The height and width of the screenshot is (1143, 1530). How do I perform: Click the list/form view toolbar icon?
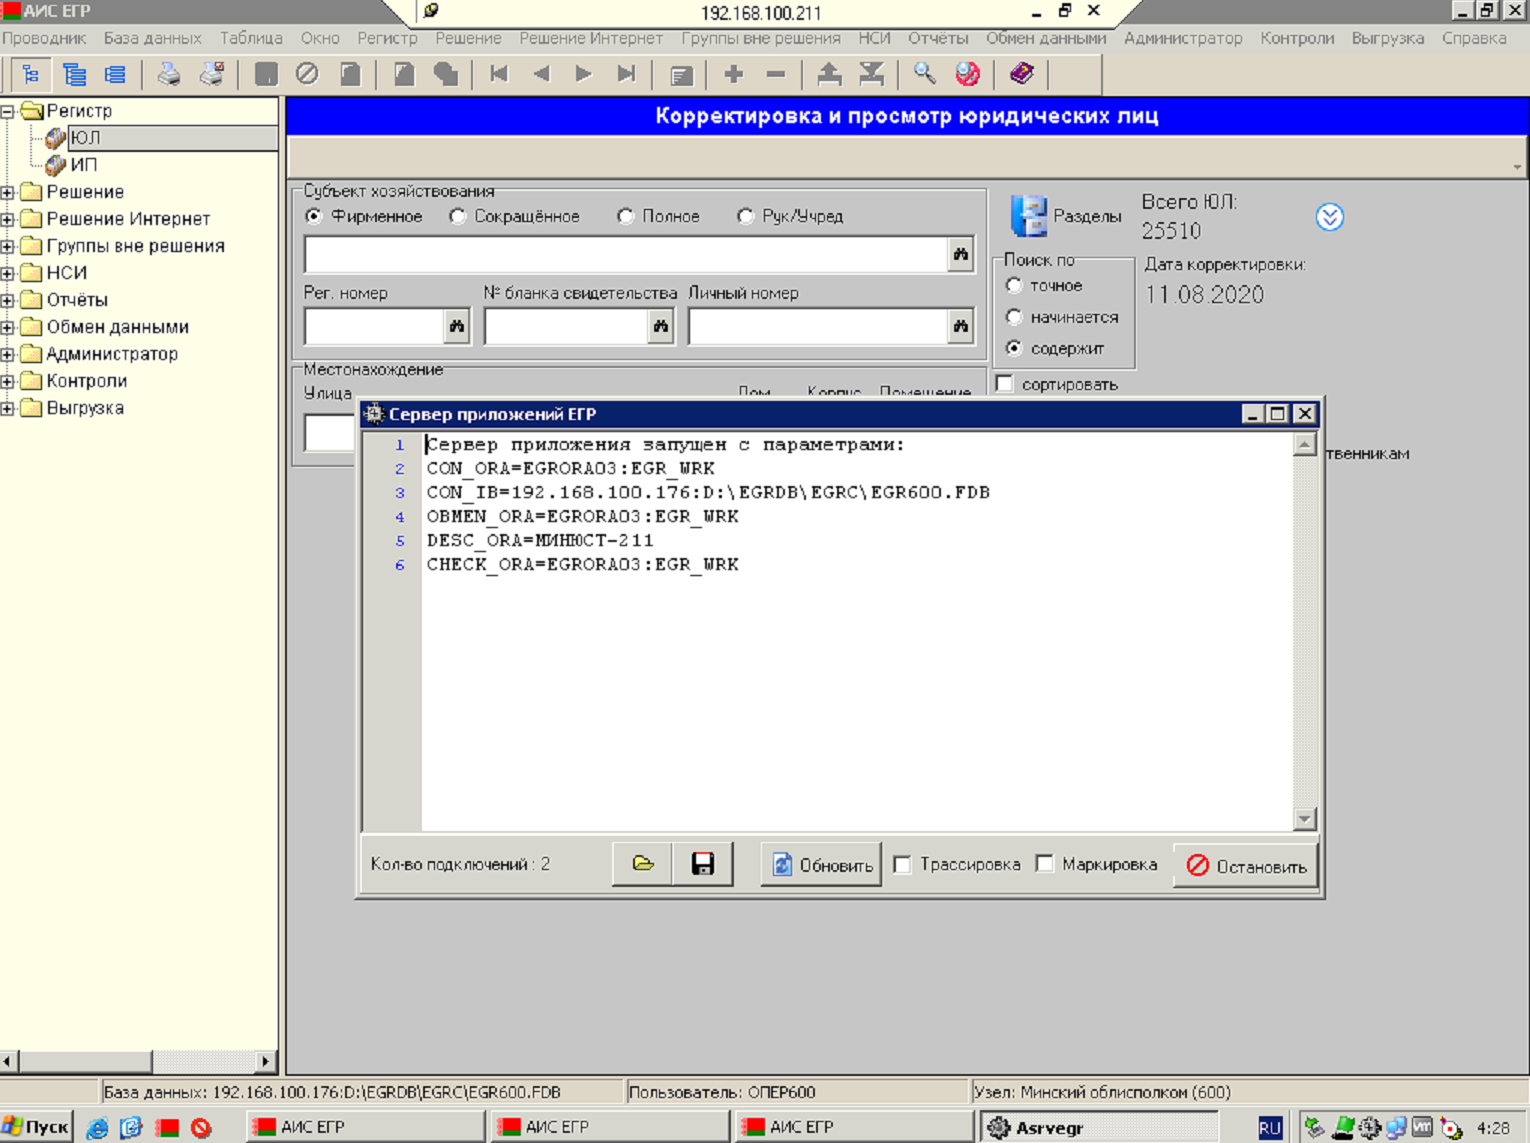[x=681, y=74]
